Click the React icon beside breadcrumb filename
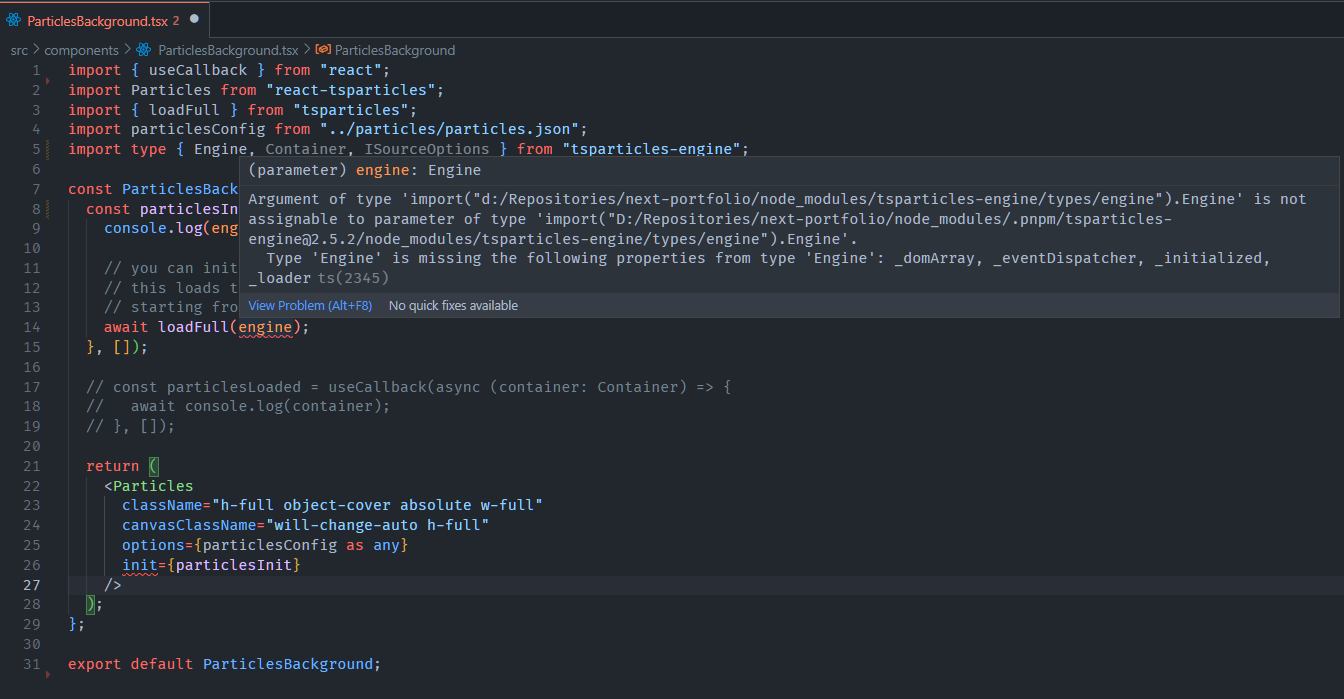Viewport: 1344px width, 699px height. click(x=144, y=50)
